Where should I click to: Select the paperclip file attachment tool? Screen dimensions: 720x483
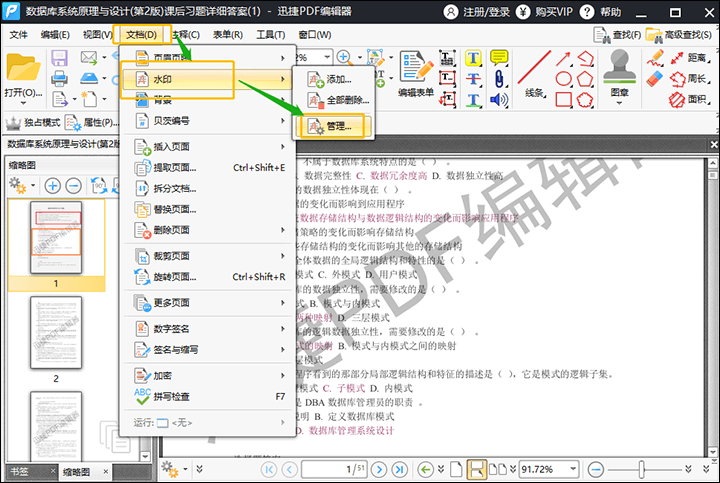pos(499,79)
